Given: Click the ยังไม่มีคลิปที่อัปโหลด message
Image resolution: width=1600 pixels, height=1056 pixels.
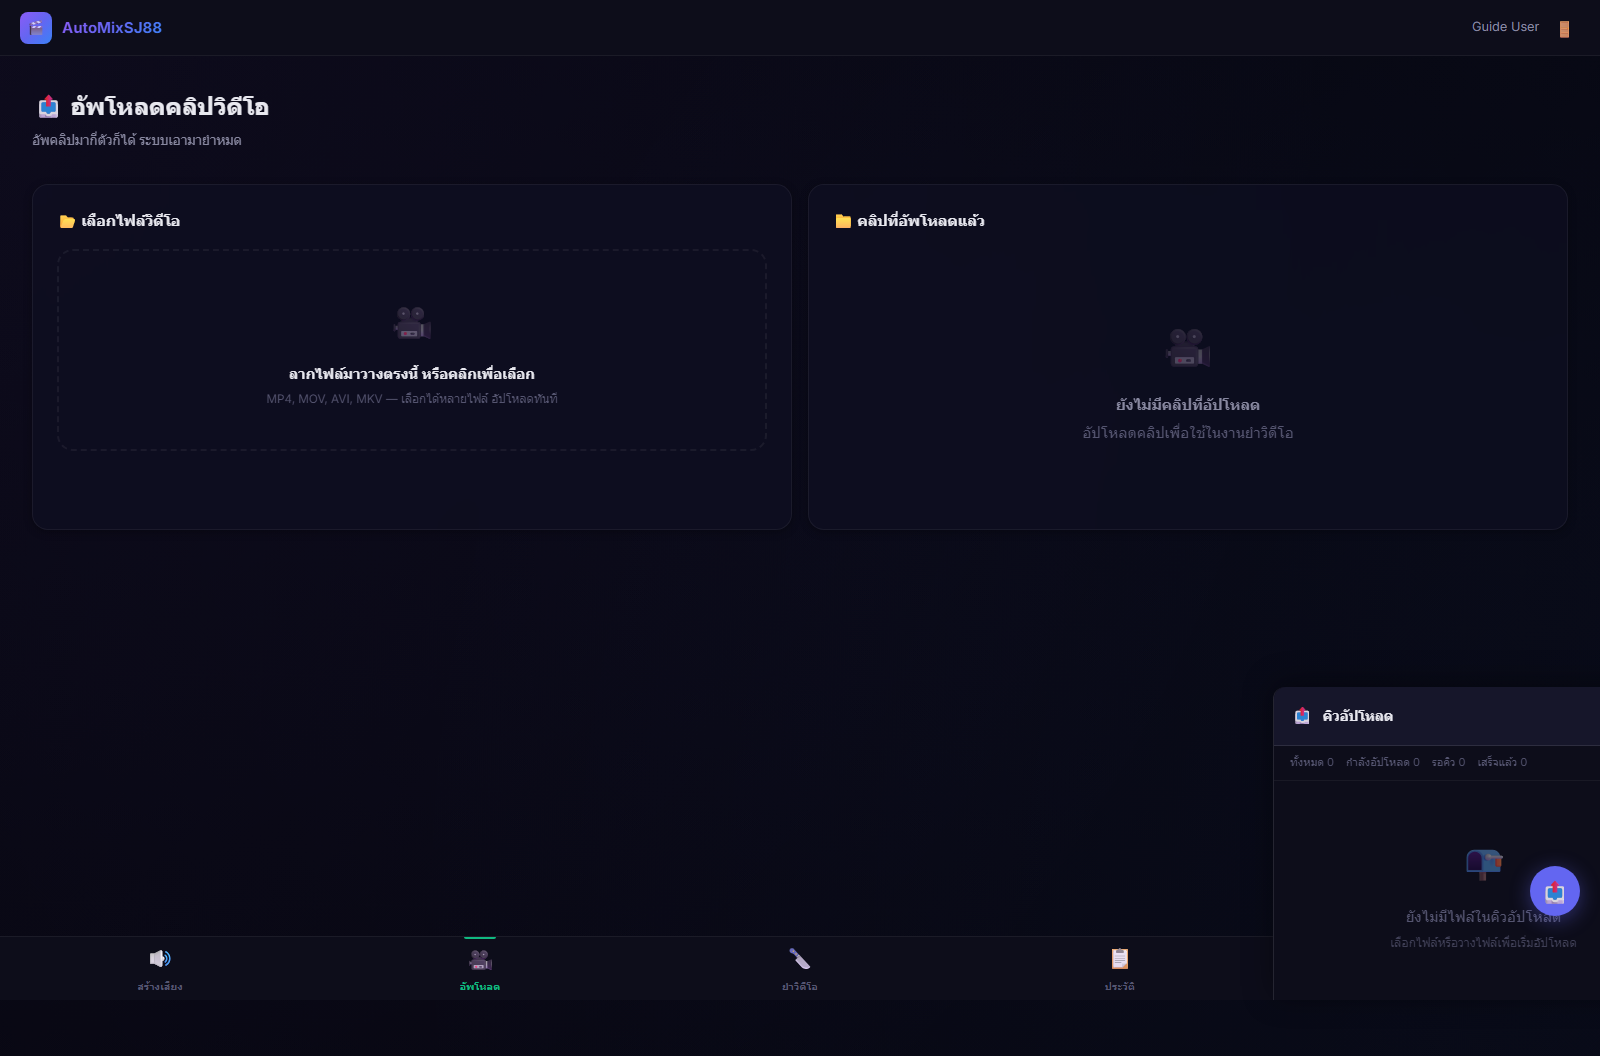Looking at the screenshot, I should pos(1188,405).
